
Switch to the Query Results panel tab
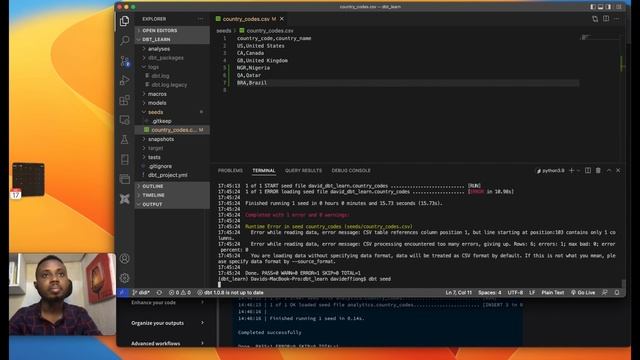(303, 171)
